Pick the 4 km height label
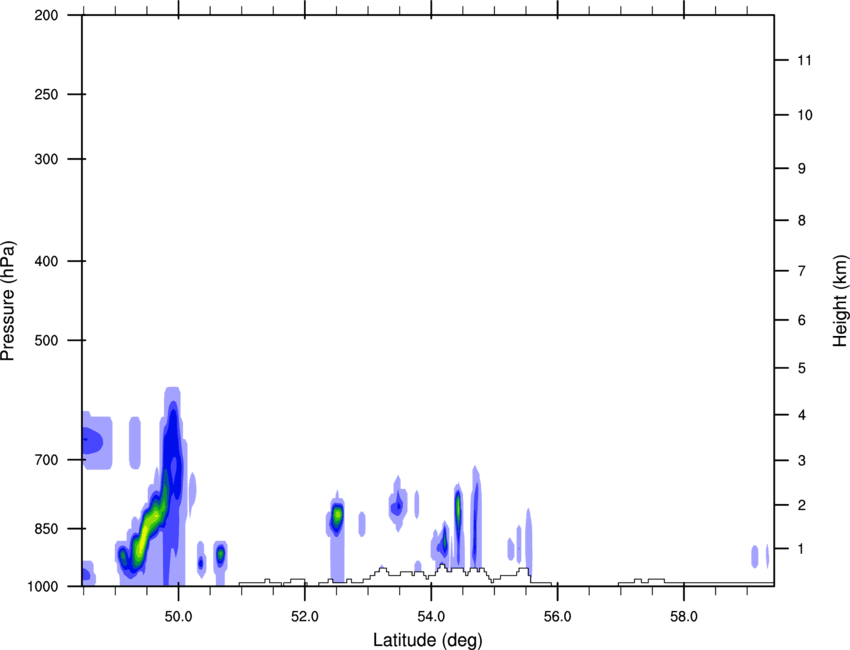Screen dimensions: 850x650 pyautogui.click(x=802, y=415)
